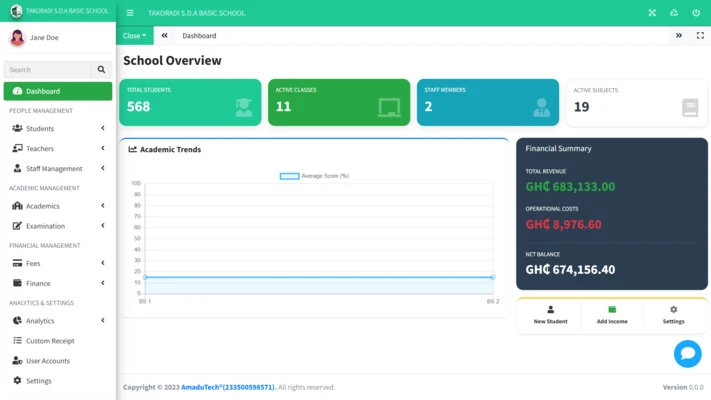This screenshot has width=711, height=400.
Task: Click the New Student person icon
Action: click(550, 310)
